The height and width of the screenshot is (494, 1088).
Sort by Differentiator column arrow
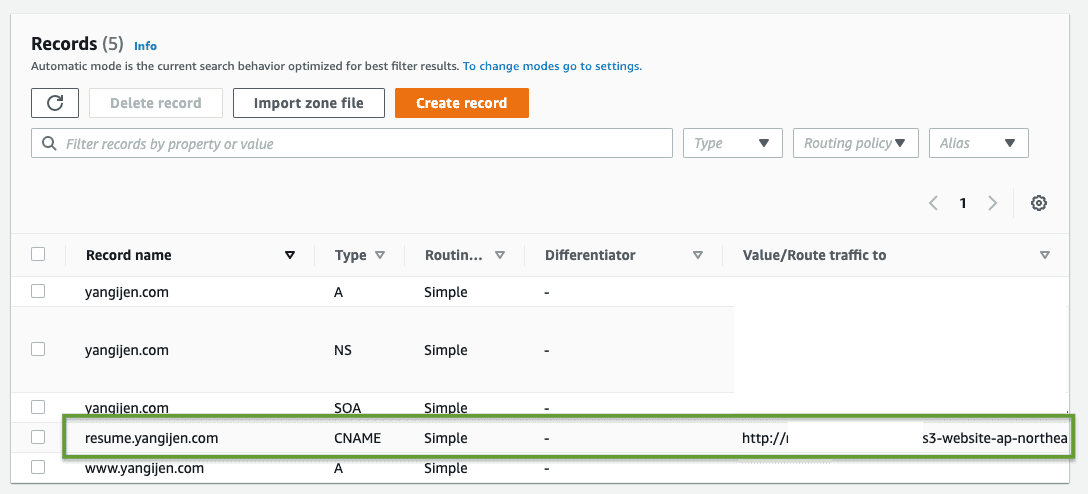698,255
